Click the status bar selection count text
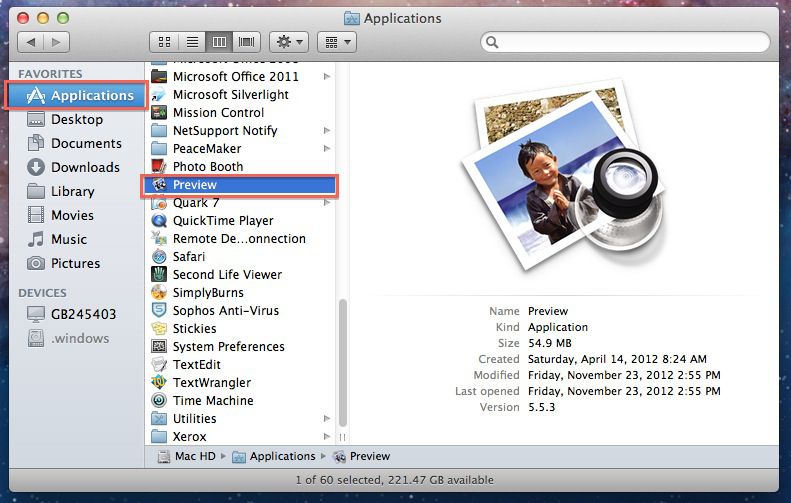The width and height of the screenshot is (791, 503). (394, 480)
